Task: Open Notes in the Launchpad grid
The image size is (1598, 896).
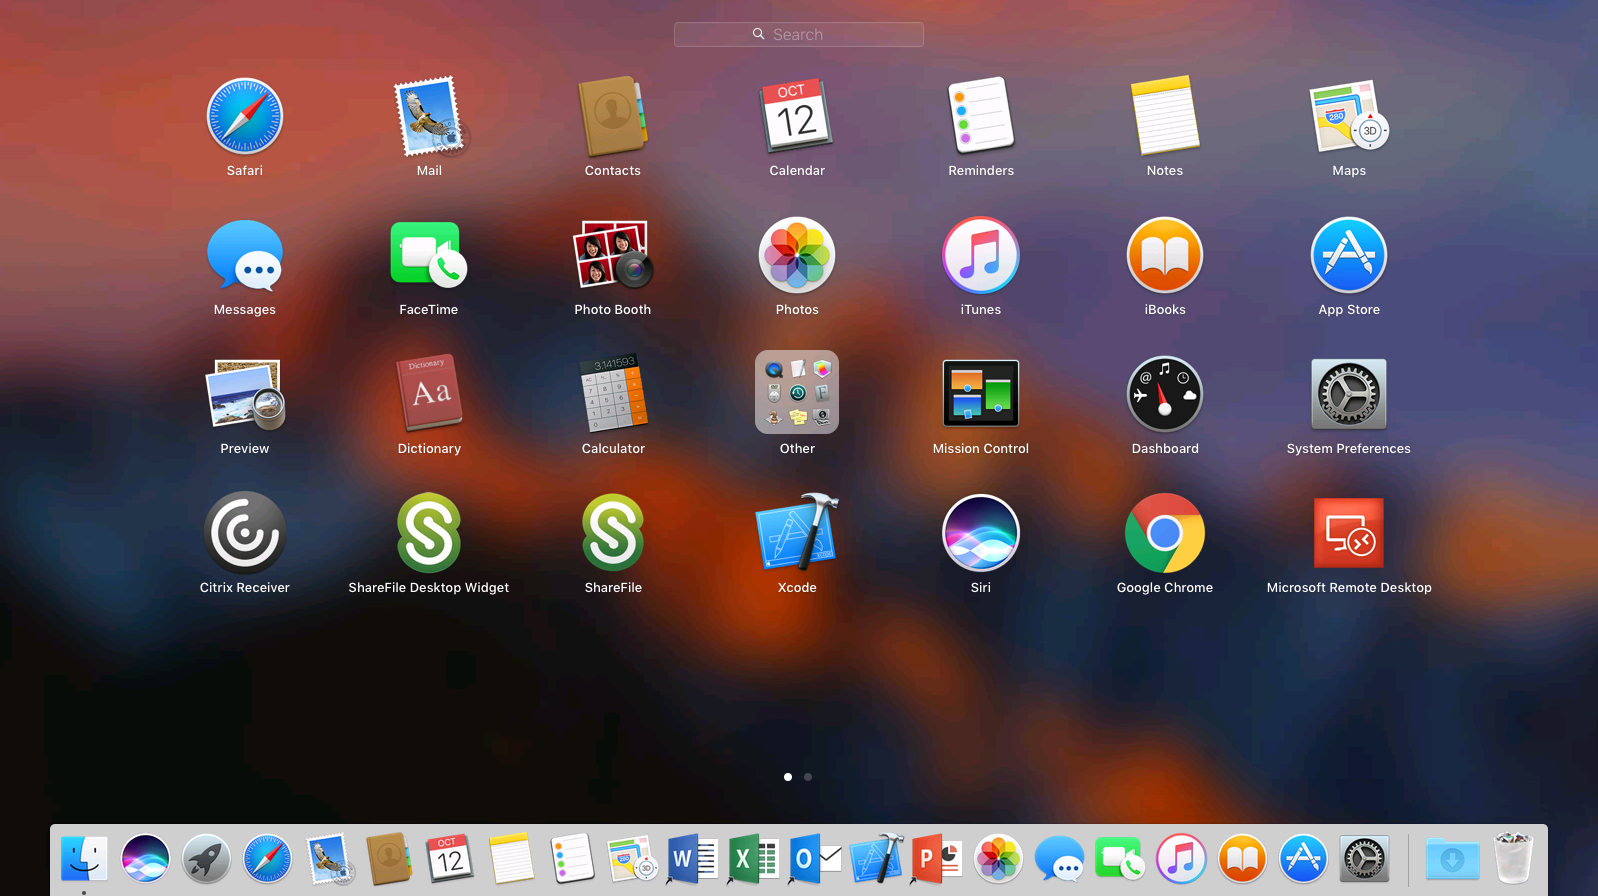Action: [1165, 116]
